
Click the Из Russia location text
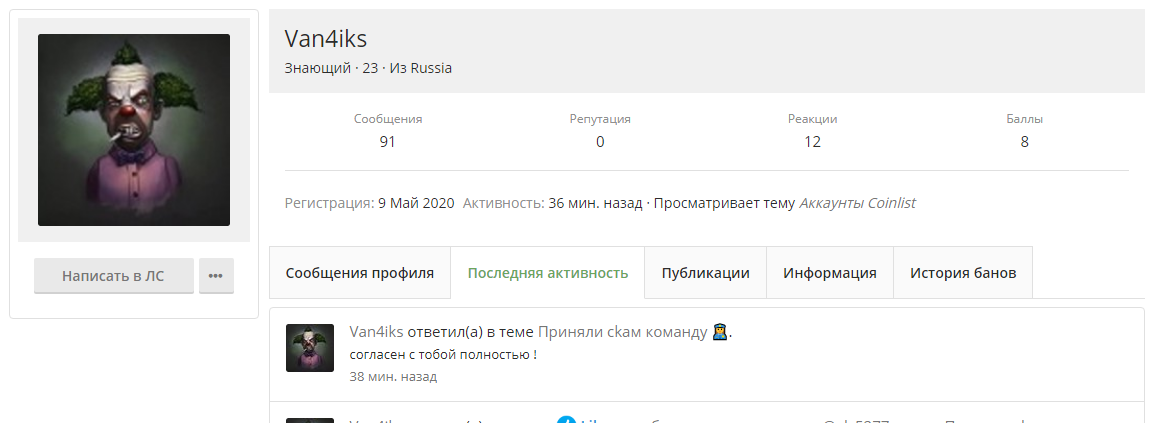[421, 68]
